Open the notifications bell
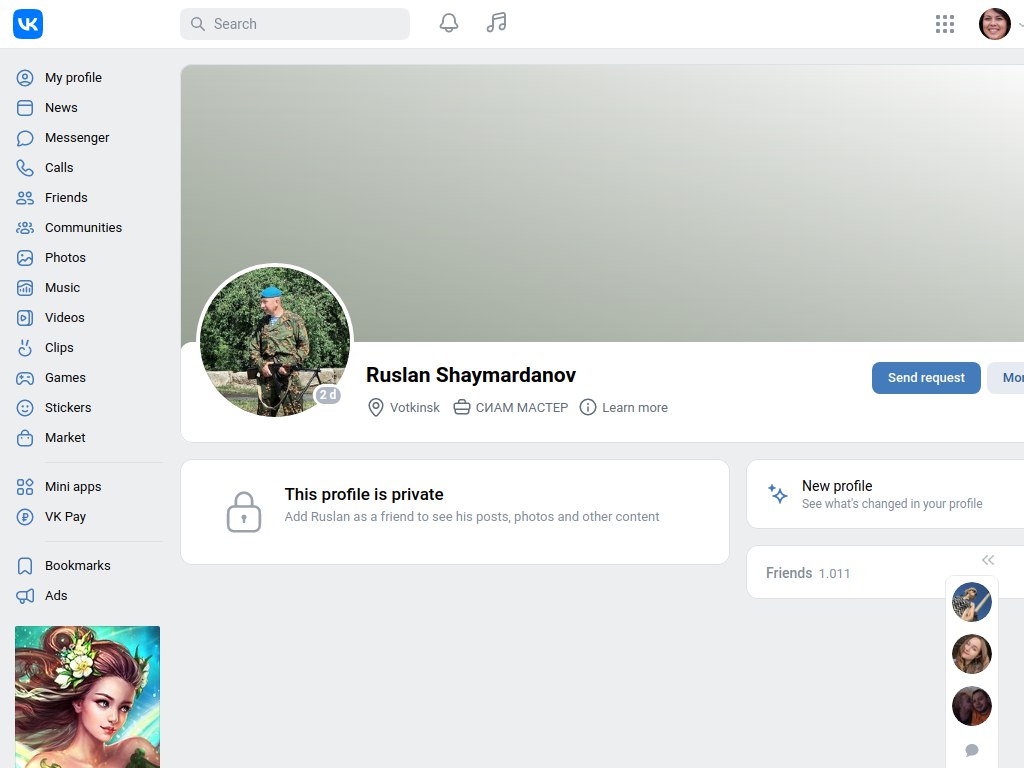This screenshot has height=768, width=1024. [x=449, y=23]
